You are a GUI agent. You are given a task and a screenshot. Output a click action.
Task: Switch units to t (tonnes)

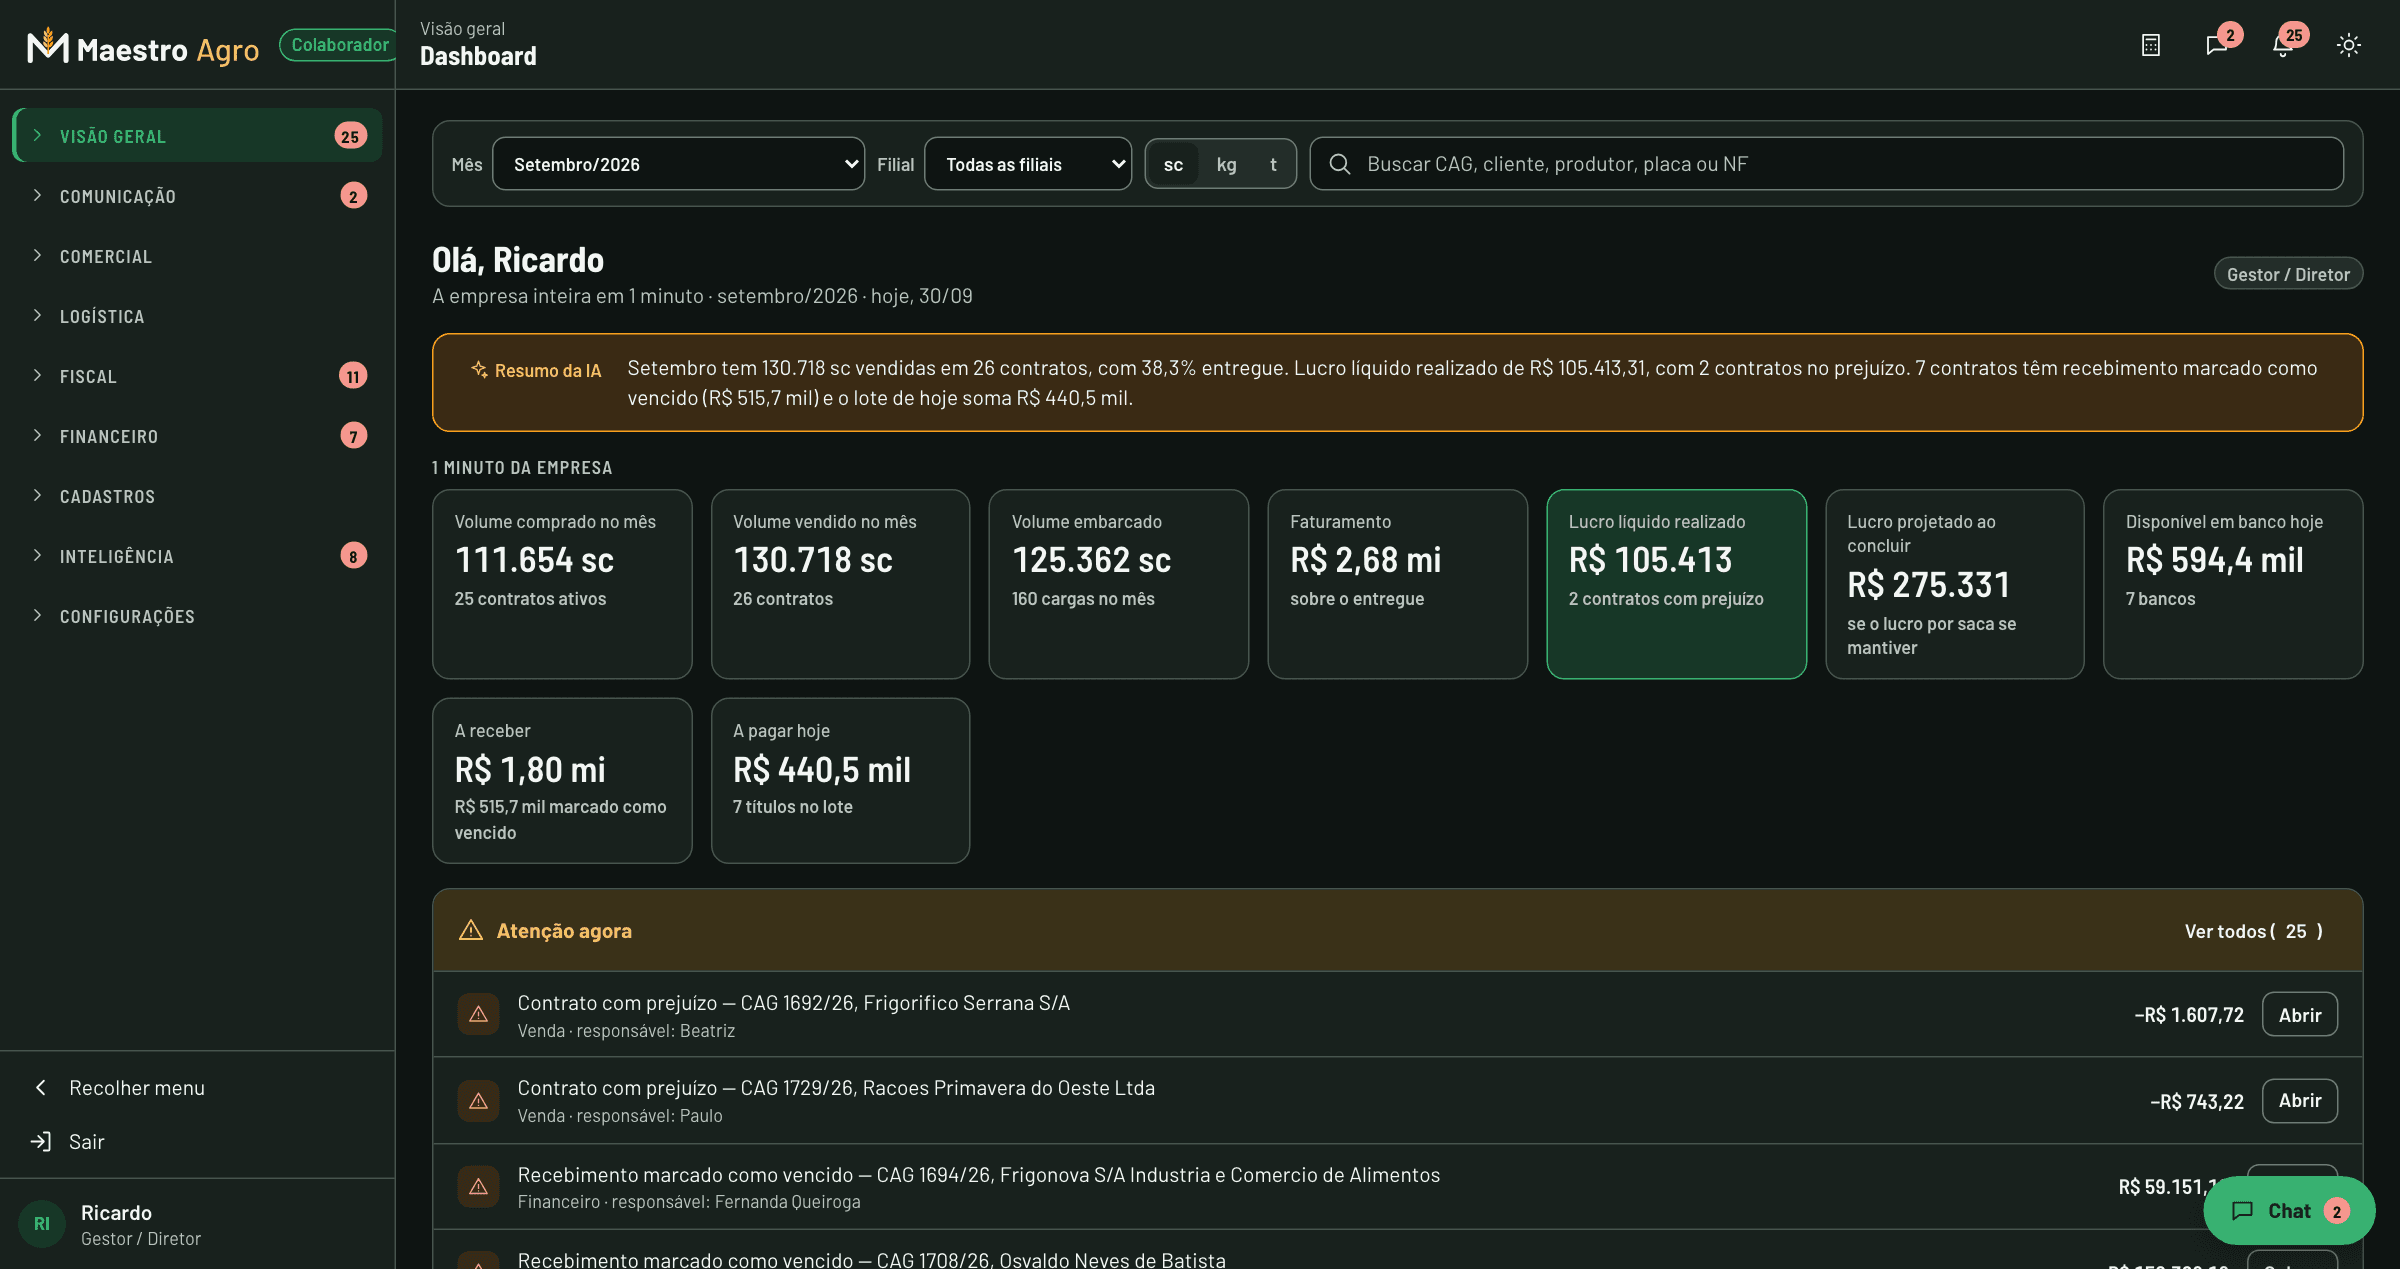[x=1273, y=164]
